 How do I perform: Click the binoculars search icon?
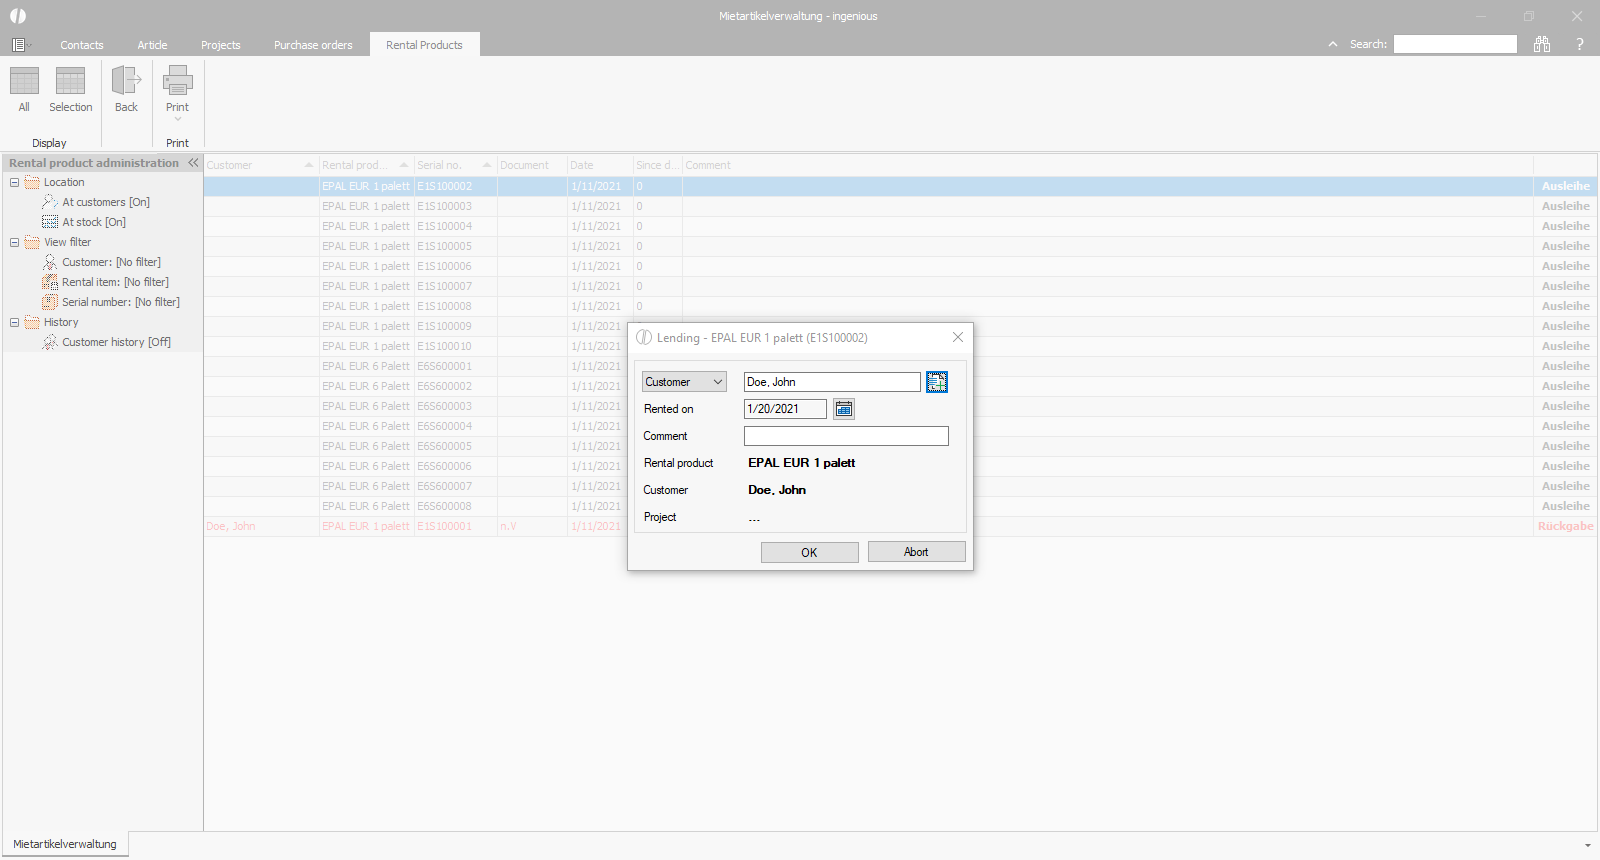click(1541, 44)
